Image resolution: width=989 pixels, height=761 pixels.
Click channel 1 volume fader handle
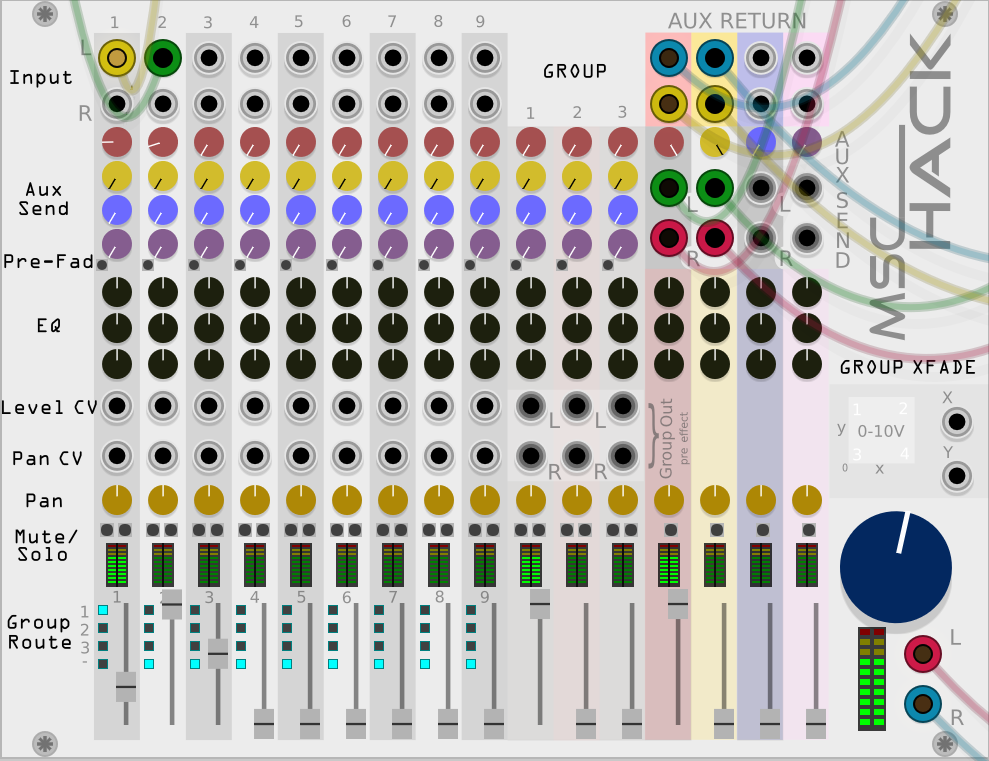pyautogui.click(x=126, y=687)
